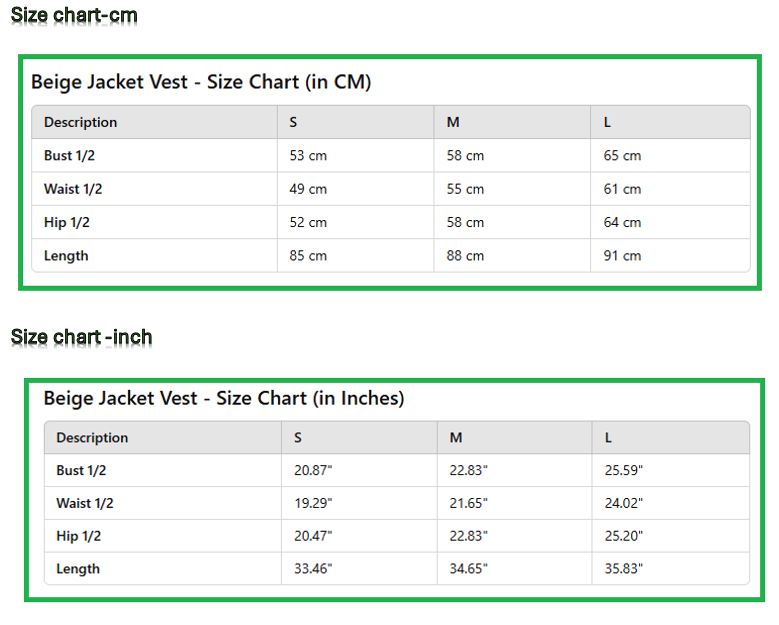779x625 pixels.
Task: Click the 25.20" hip value for size L
Action: (623, 536)
